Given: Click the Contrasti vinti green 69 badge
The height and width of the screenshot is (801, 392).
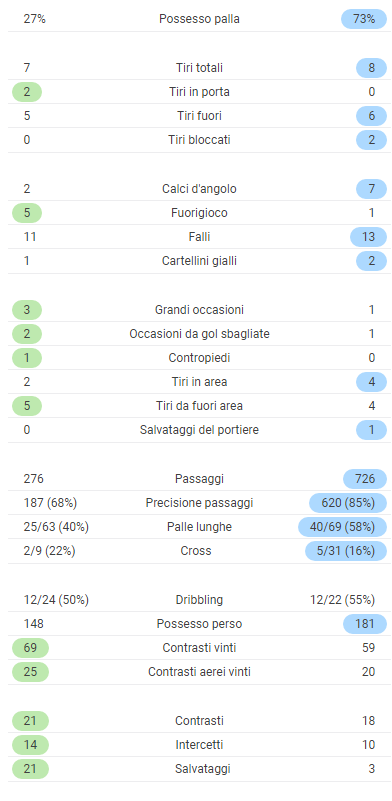Looking at the screenshot, I should [x=30, y=648].
